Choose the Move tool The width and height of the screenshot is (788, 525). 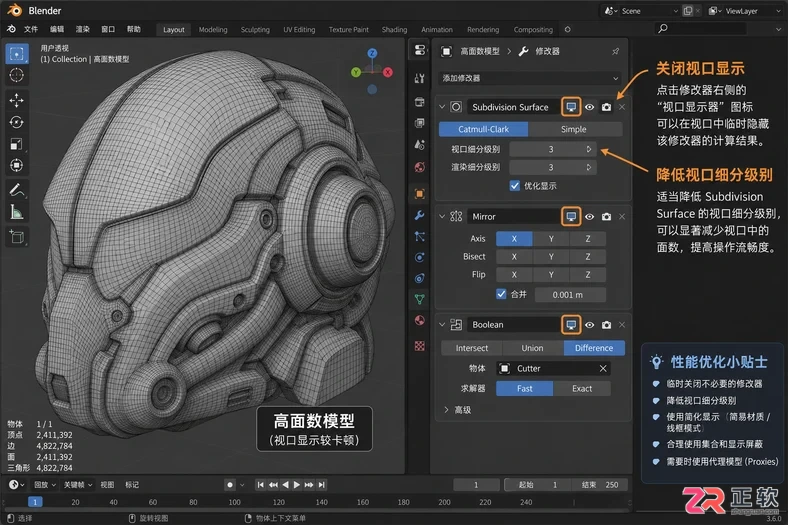coord(17,100)
